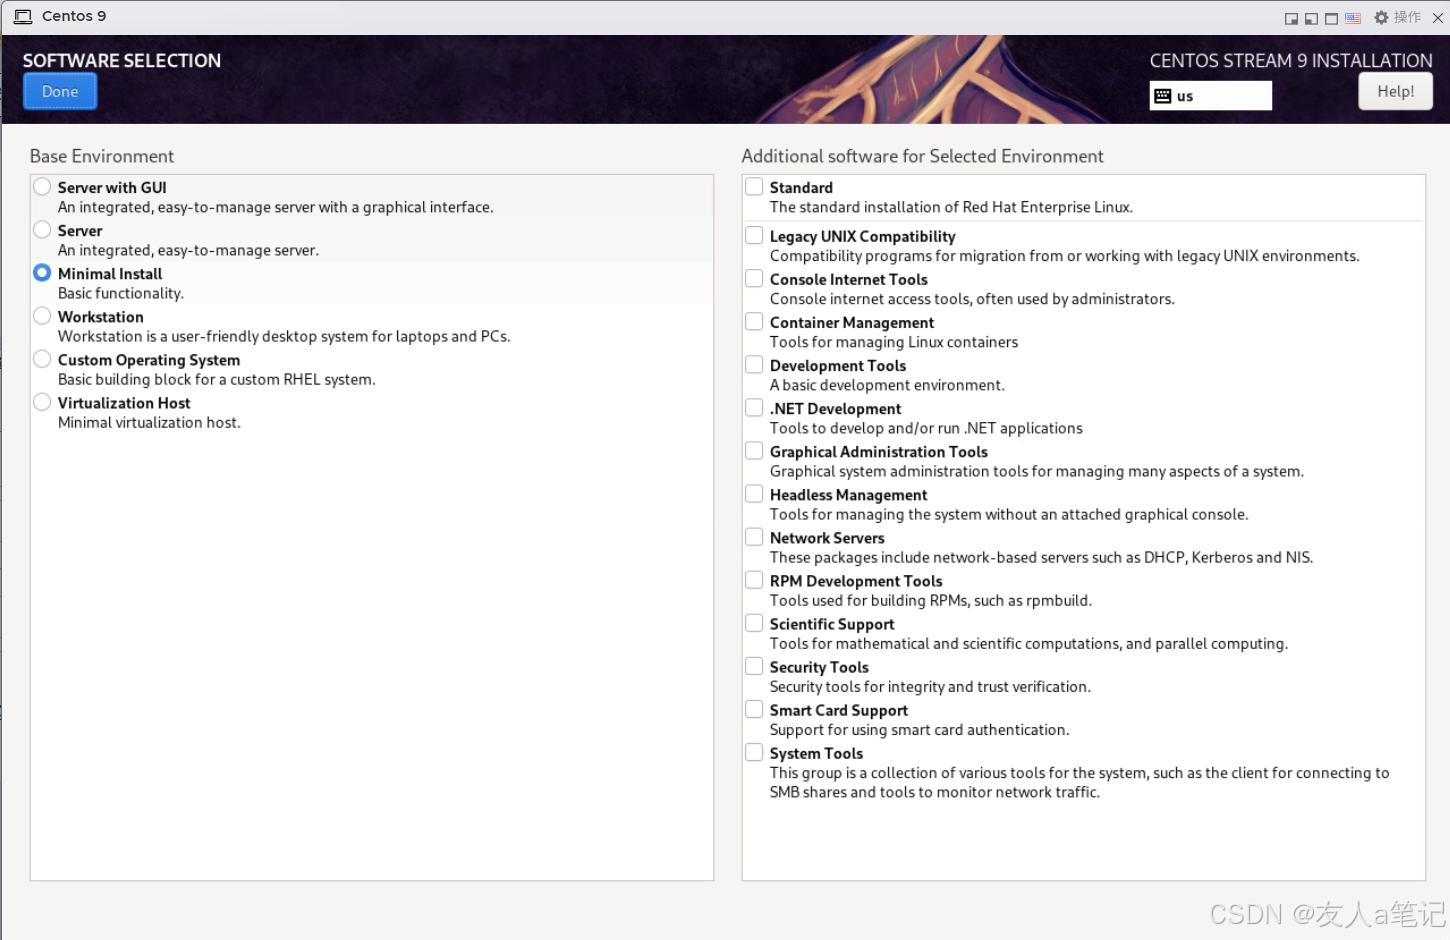
Task: Enable the RPM Development Tools checkbox
Action: tap(754, 580)
